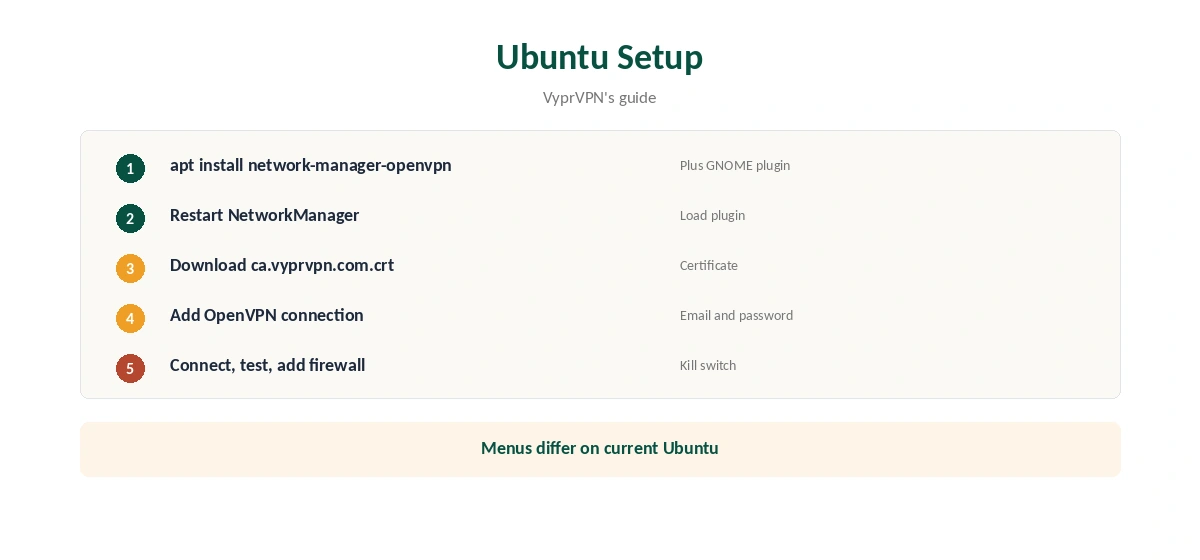Click the 'Certificate' note
This screenshot has width=1200, height=560.
point(709,265)
